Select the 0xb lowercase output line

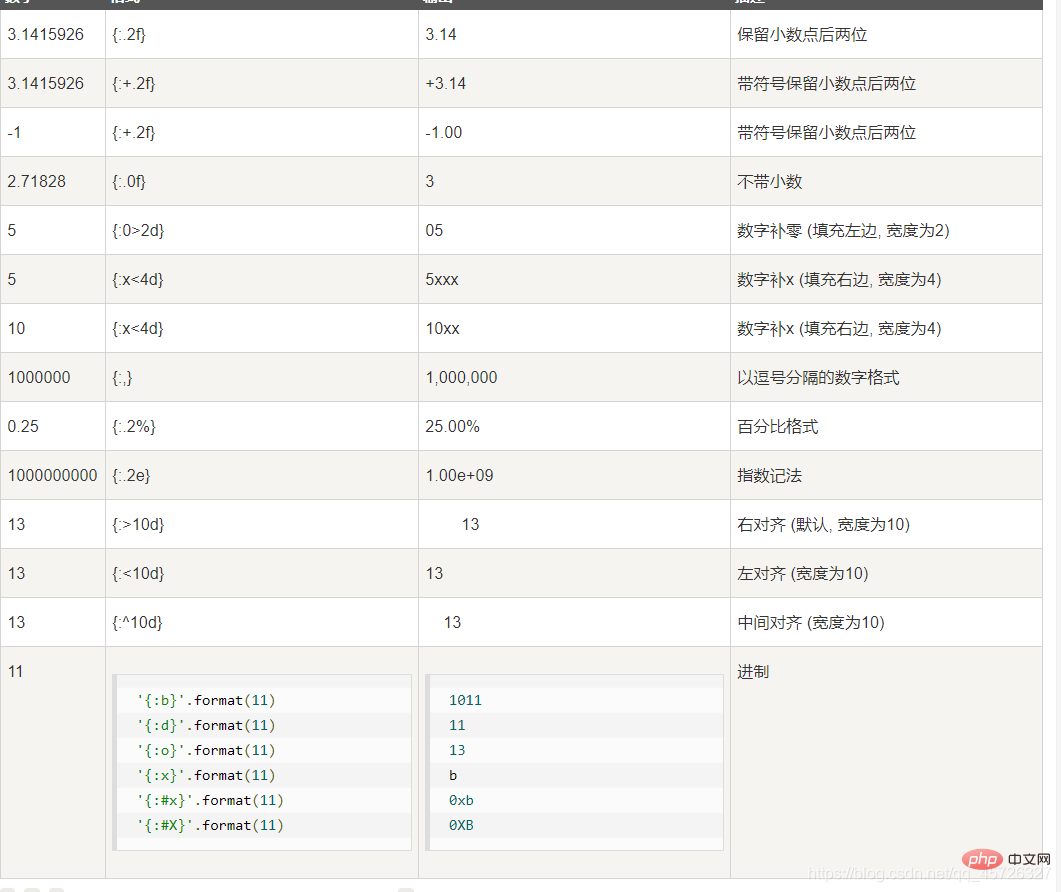click(x=460, y=800)
